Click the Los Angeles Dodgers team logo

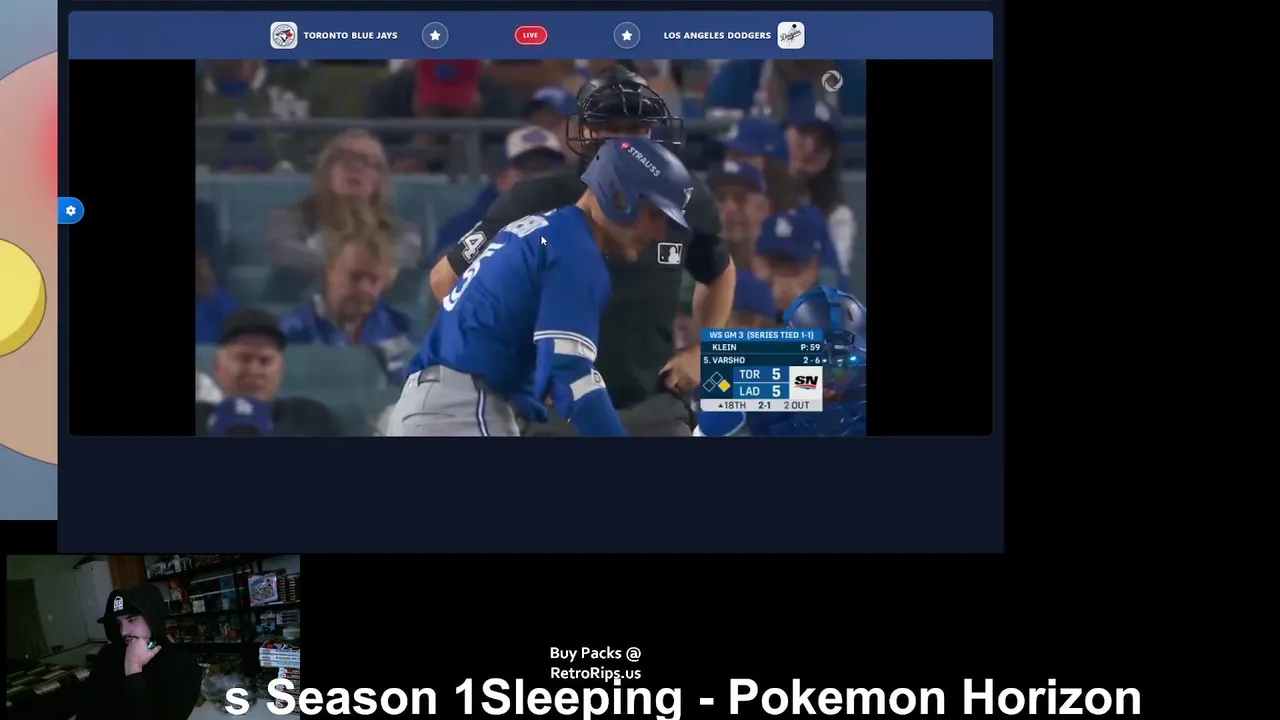coord(791,35)
